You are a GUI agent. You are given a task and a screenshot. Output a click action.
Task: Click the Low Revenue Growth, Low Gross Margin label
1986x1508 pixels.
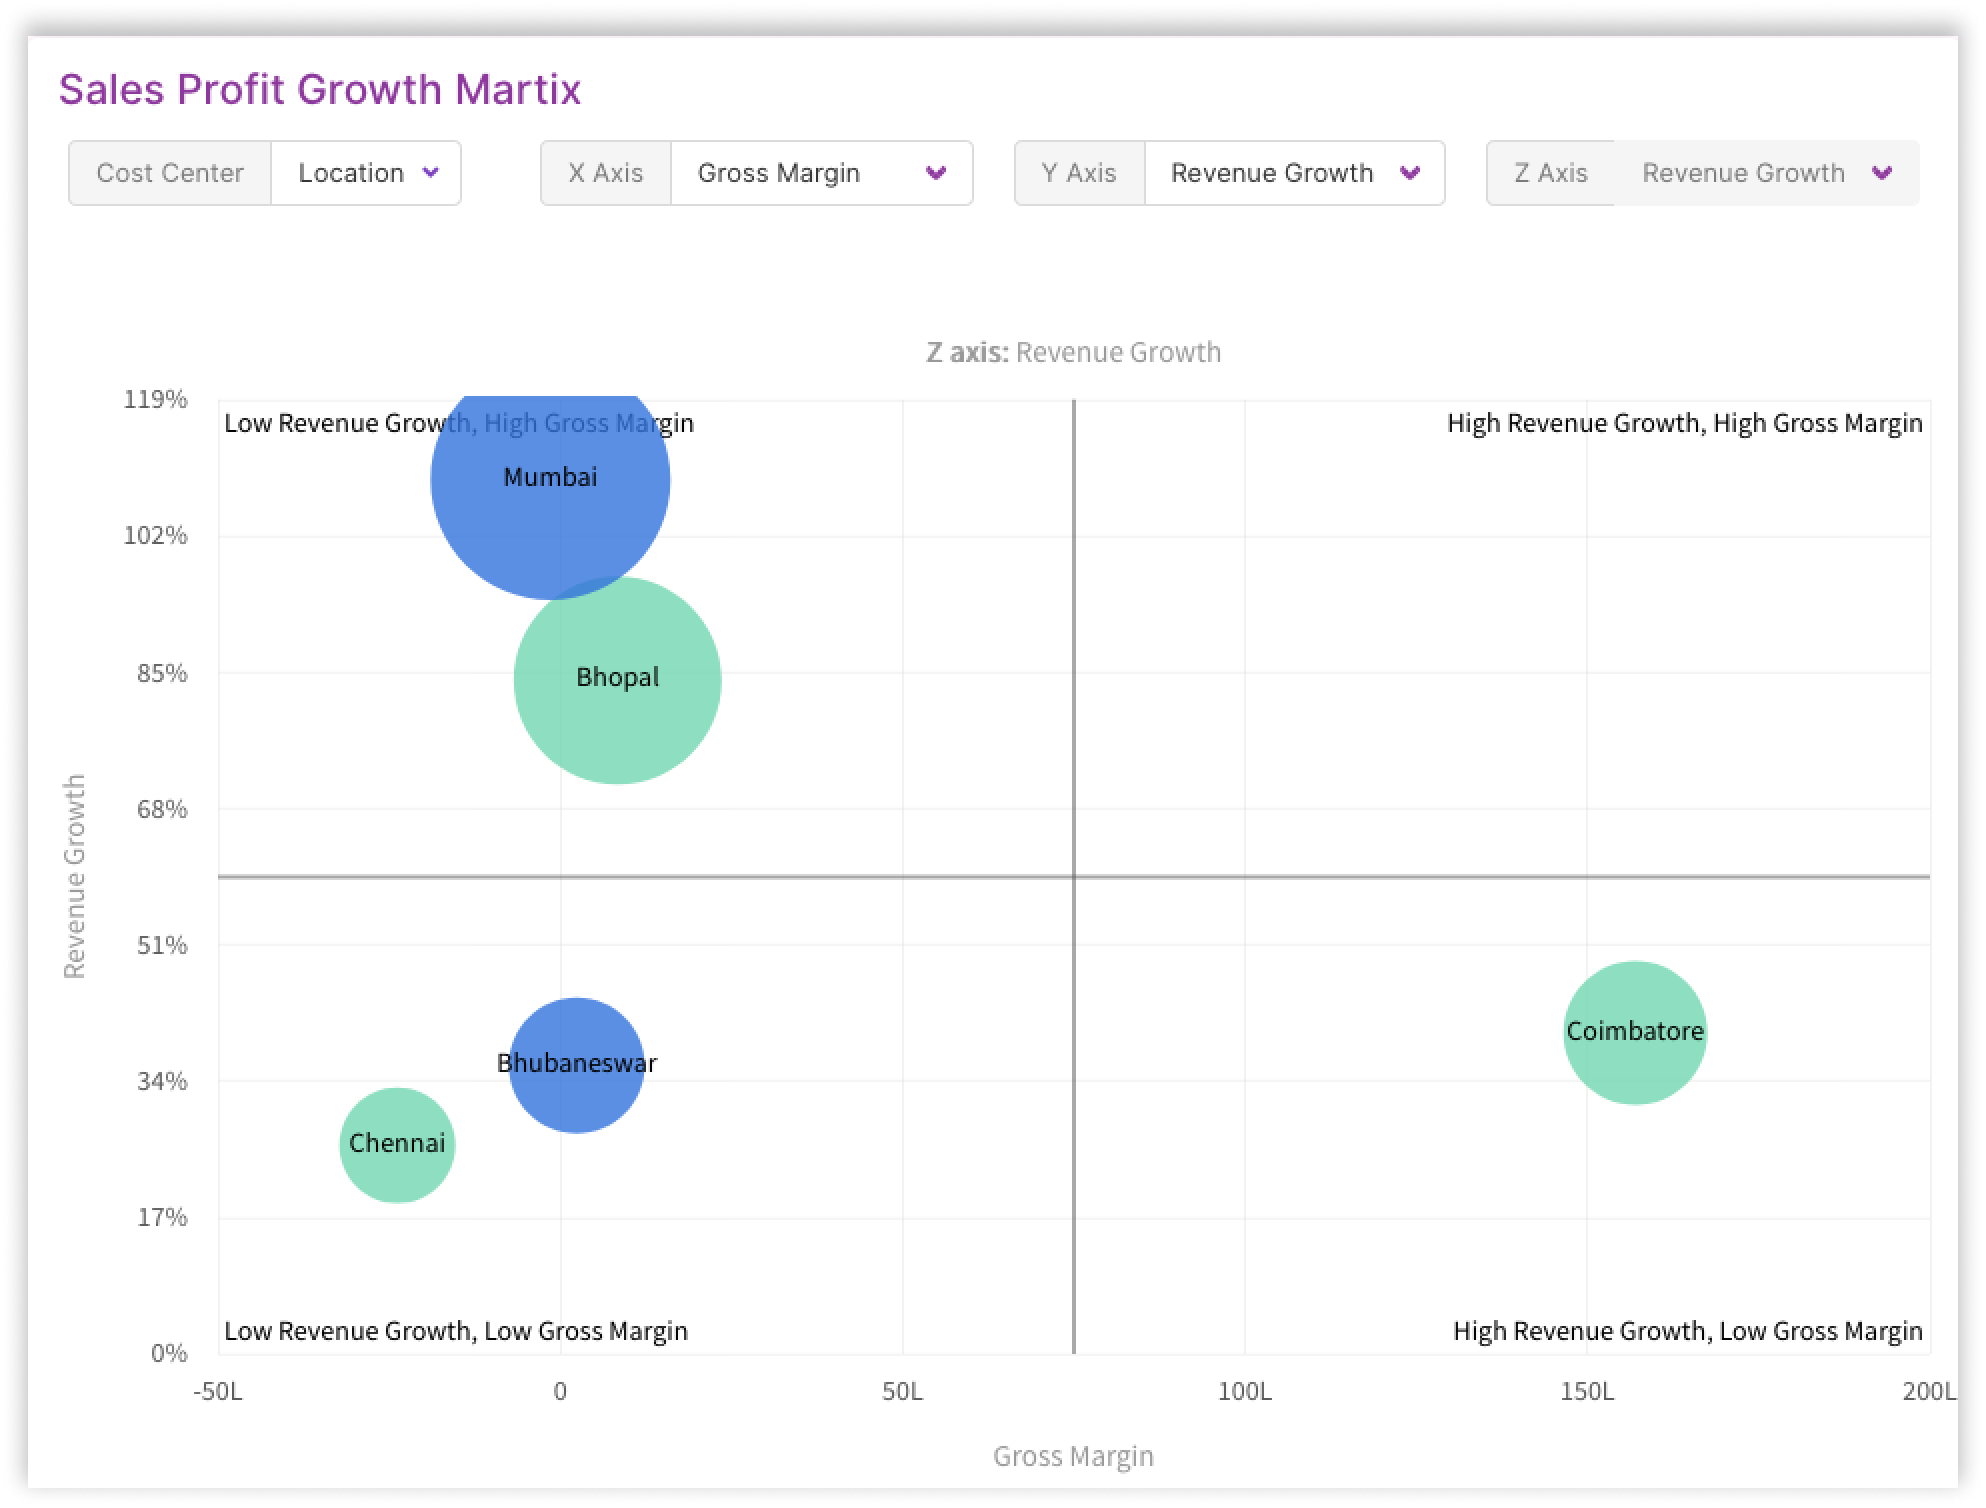(x=456, y=1331)
